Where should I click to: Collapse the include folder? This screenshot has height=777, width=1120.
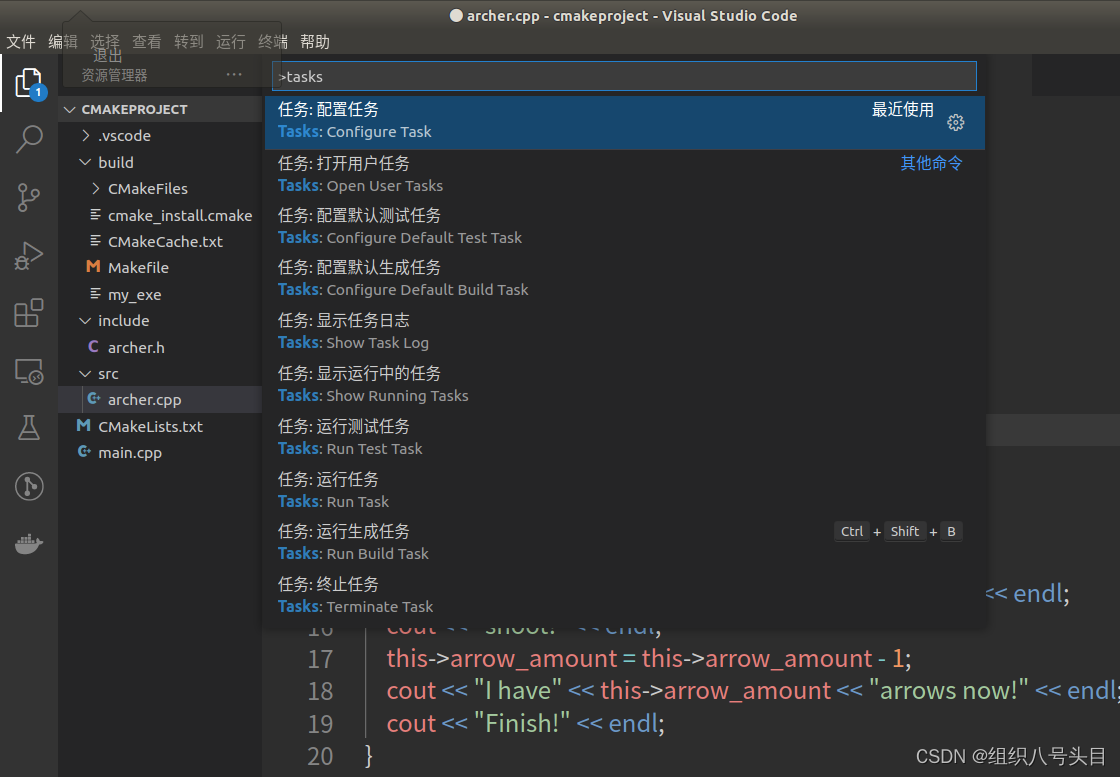coord(85,321)
